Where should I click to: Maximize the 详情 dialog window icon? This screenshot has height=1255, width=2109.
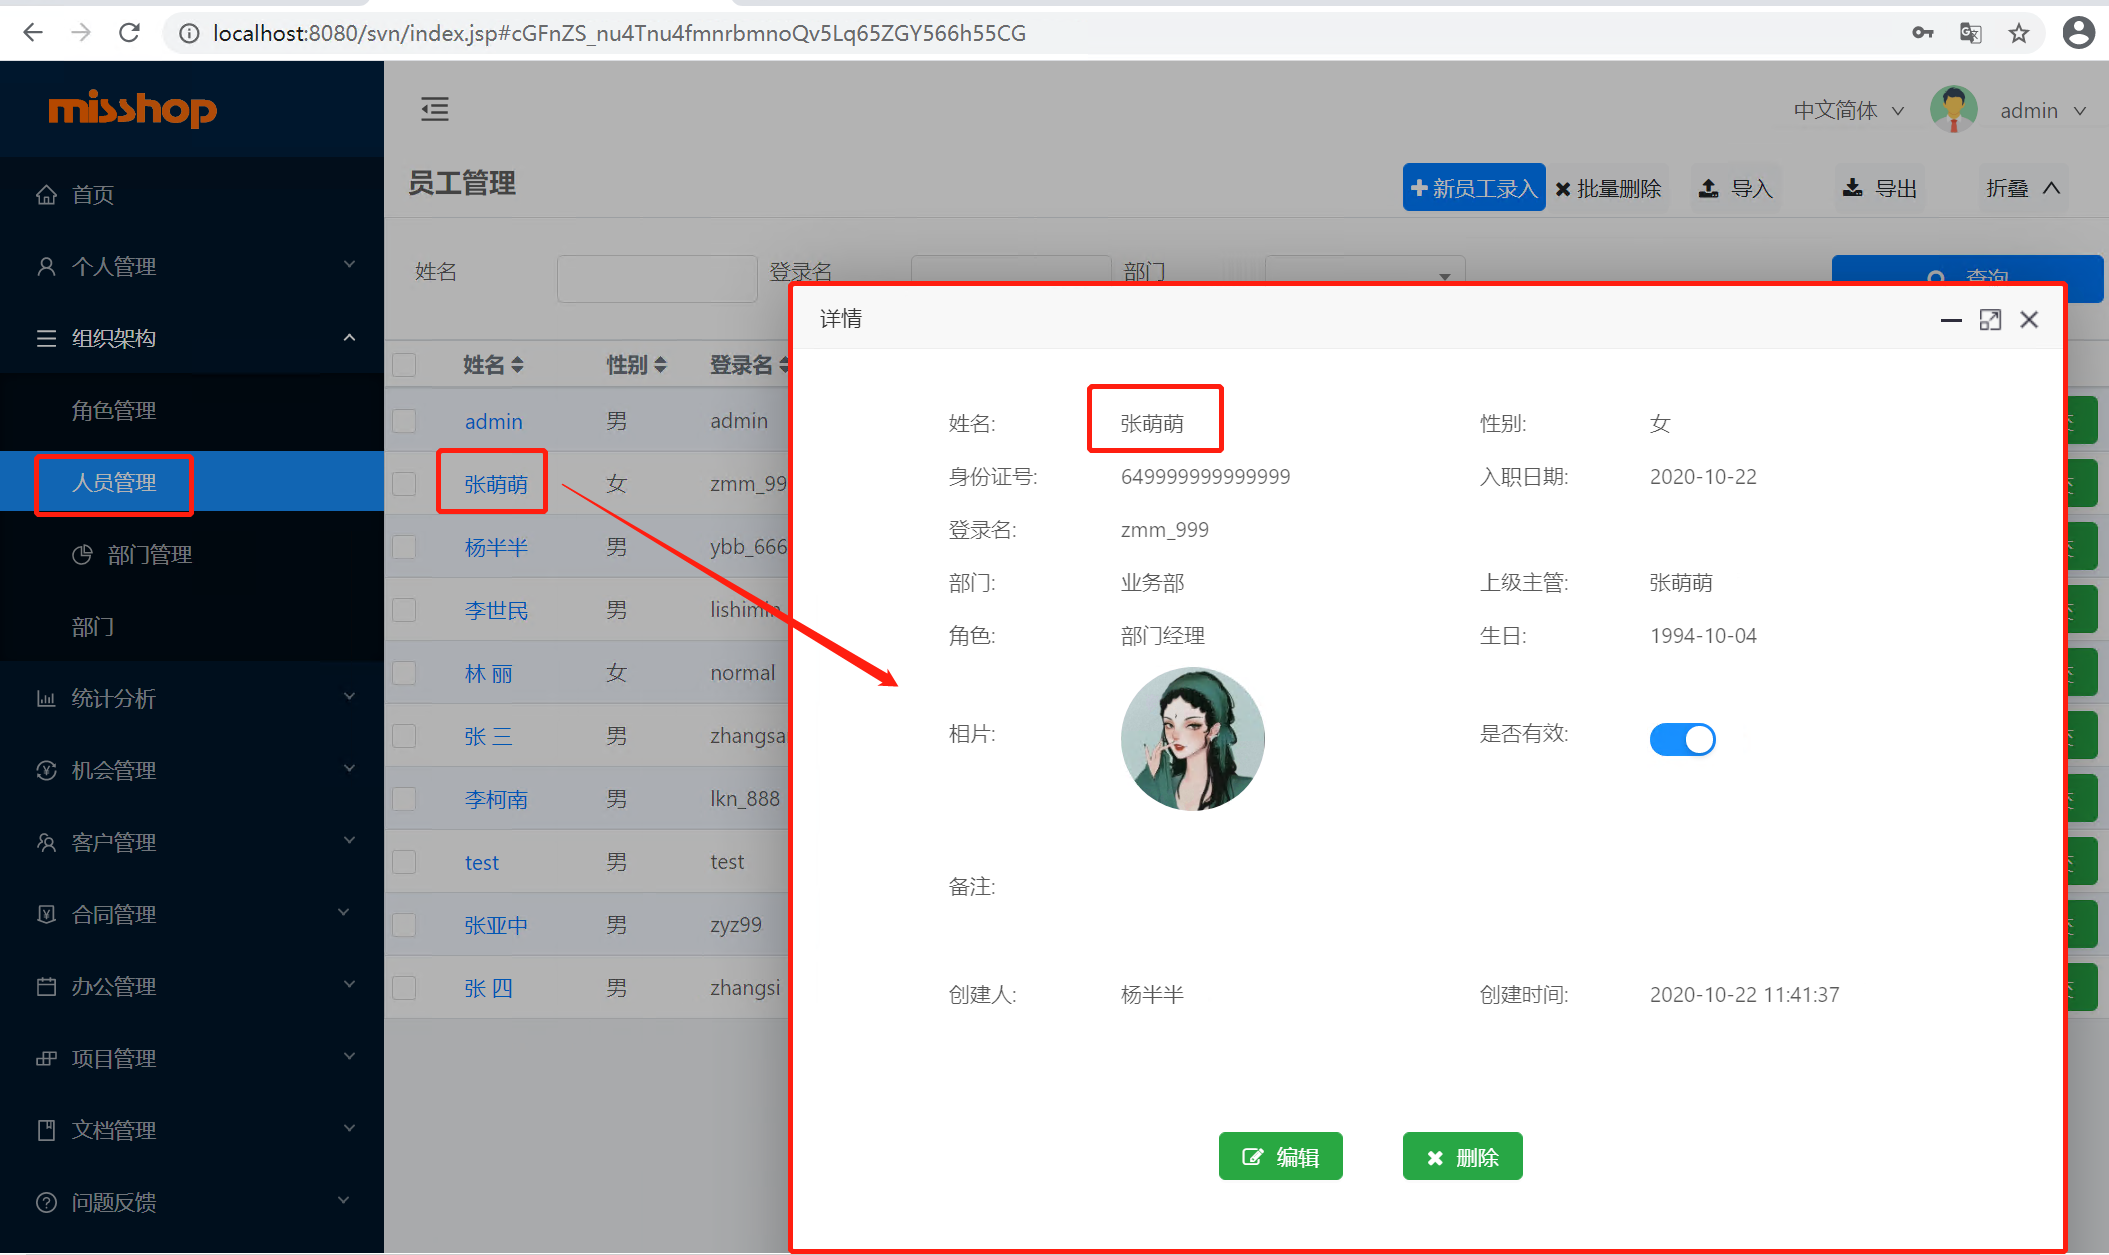click(1990, 320)
